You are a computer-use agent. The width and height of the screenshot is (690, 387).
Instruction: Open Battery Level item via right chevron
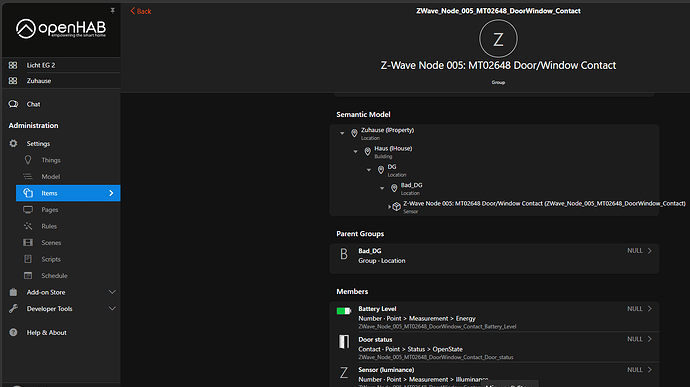point(650,309)
